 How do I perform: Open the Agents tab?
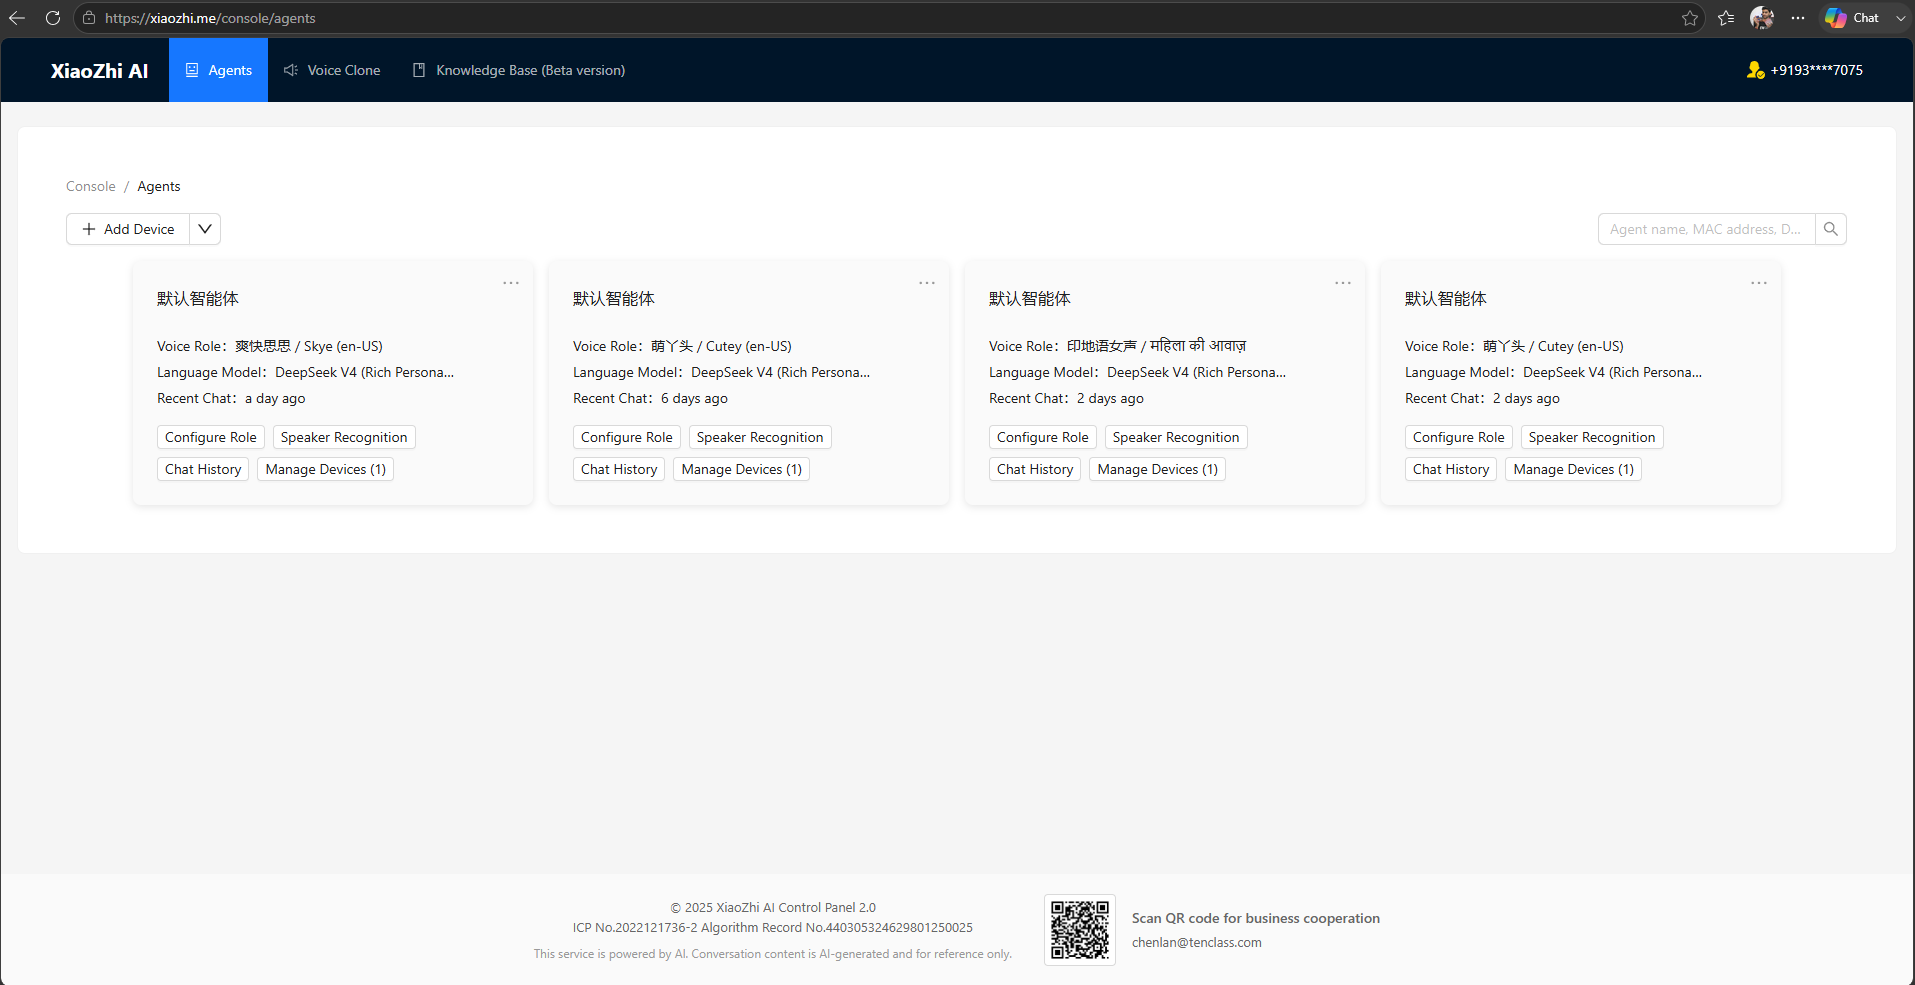(218, 70)
